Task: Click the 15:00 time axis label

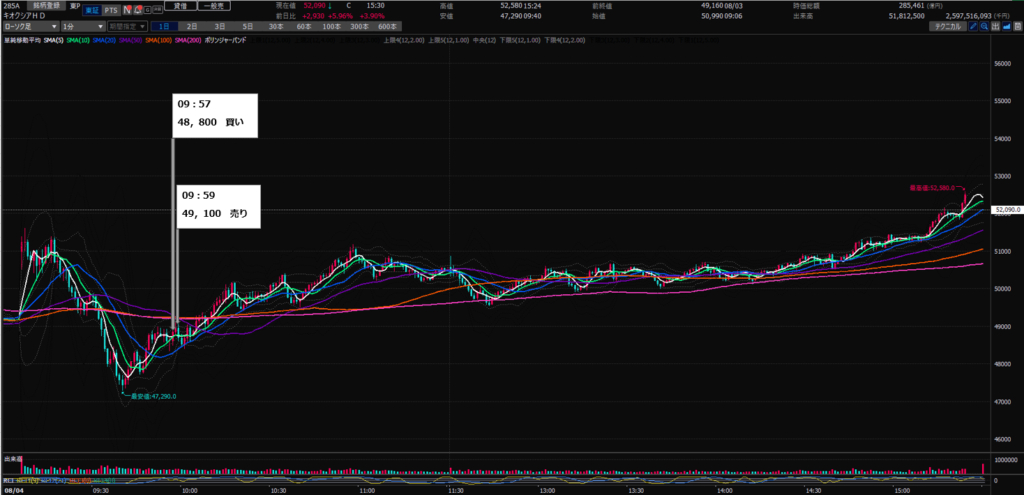Action: click(901, 490)
